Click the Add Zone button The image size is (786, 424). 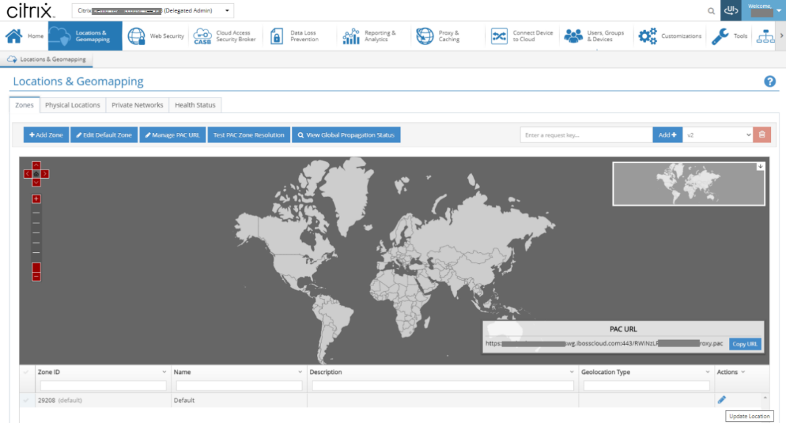tap(46, 135)
